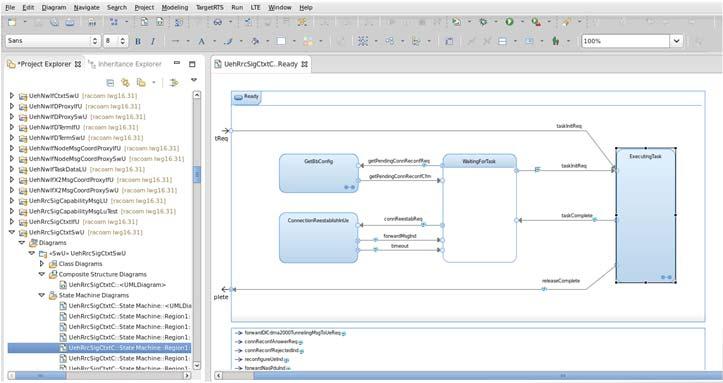Open the LTE menu

click(x=255, y=7)
